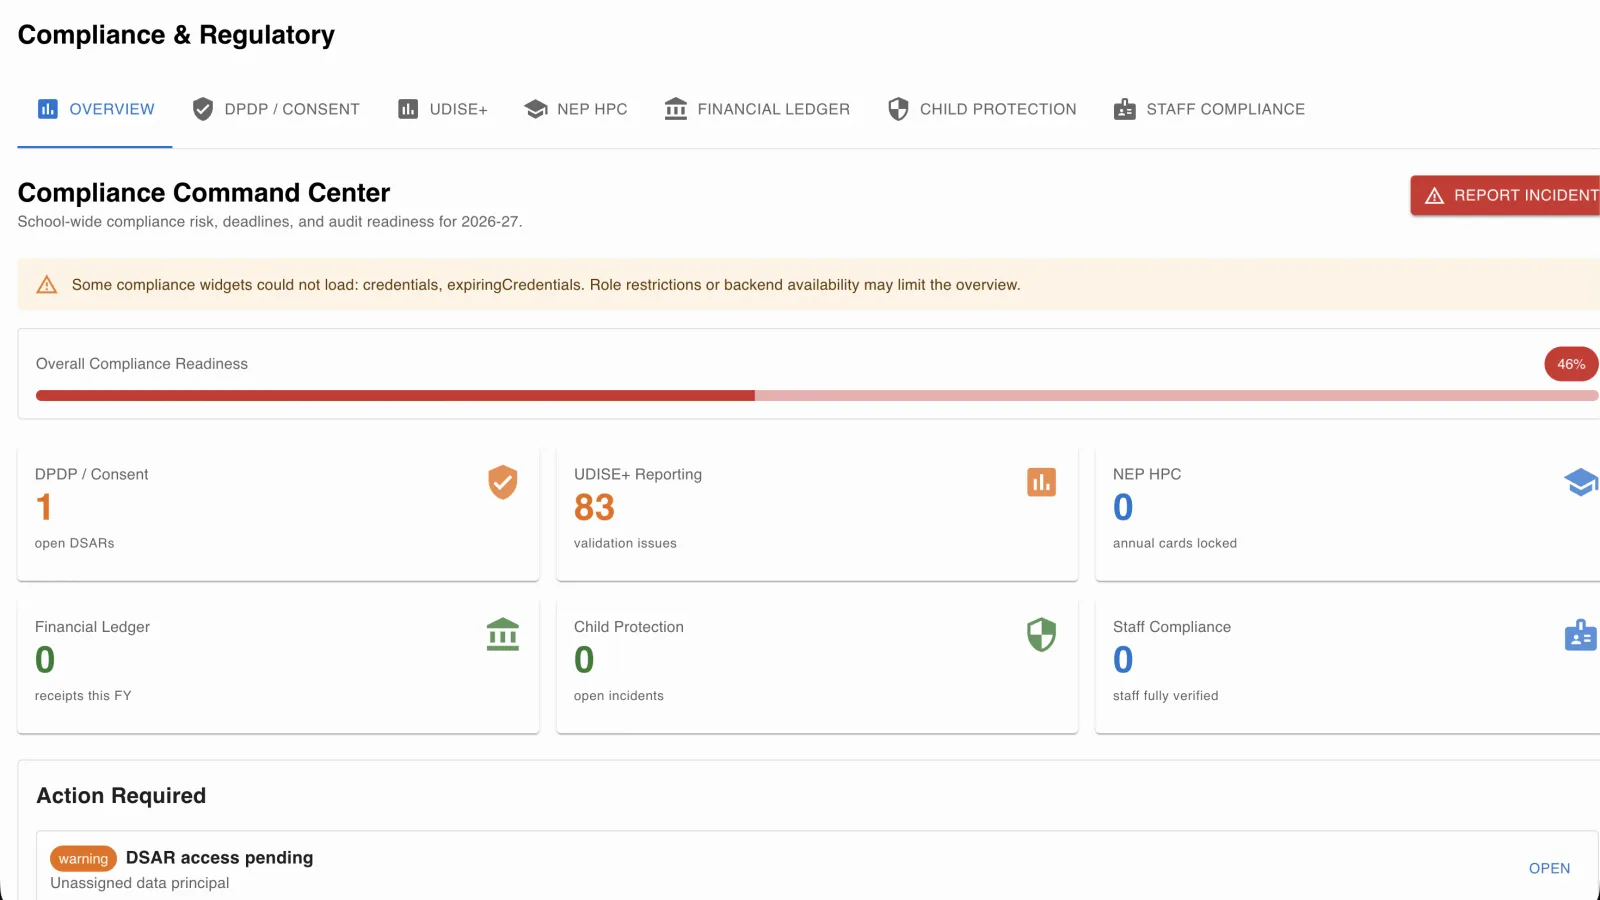Click the Report Incident button
1600x900 pixels.
[1505, 195]
